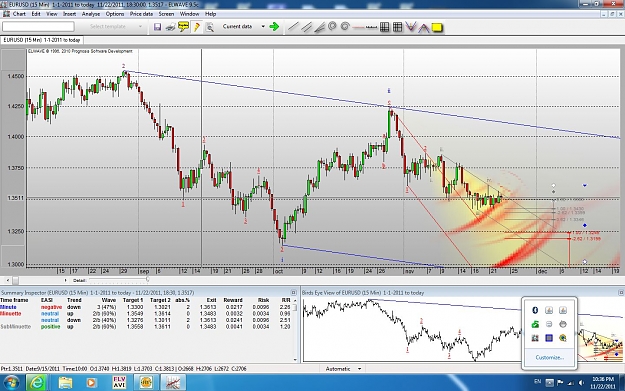Click the Target 1 column header

click(133, 300)
